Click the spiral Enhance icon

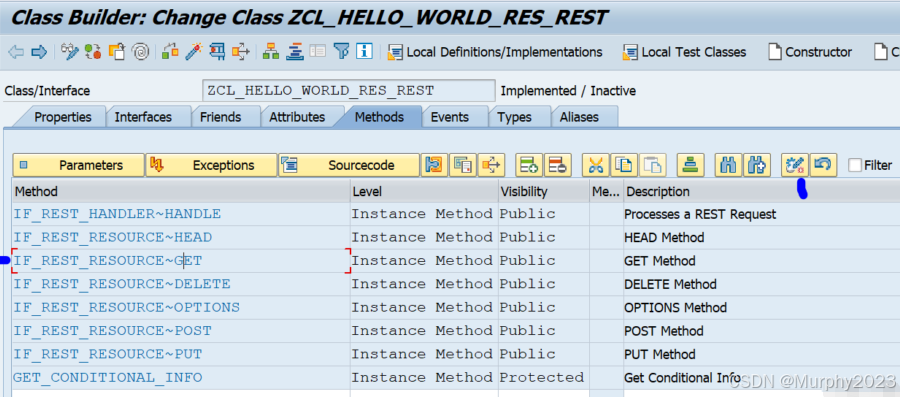tap(140, 52)
